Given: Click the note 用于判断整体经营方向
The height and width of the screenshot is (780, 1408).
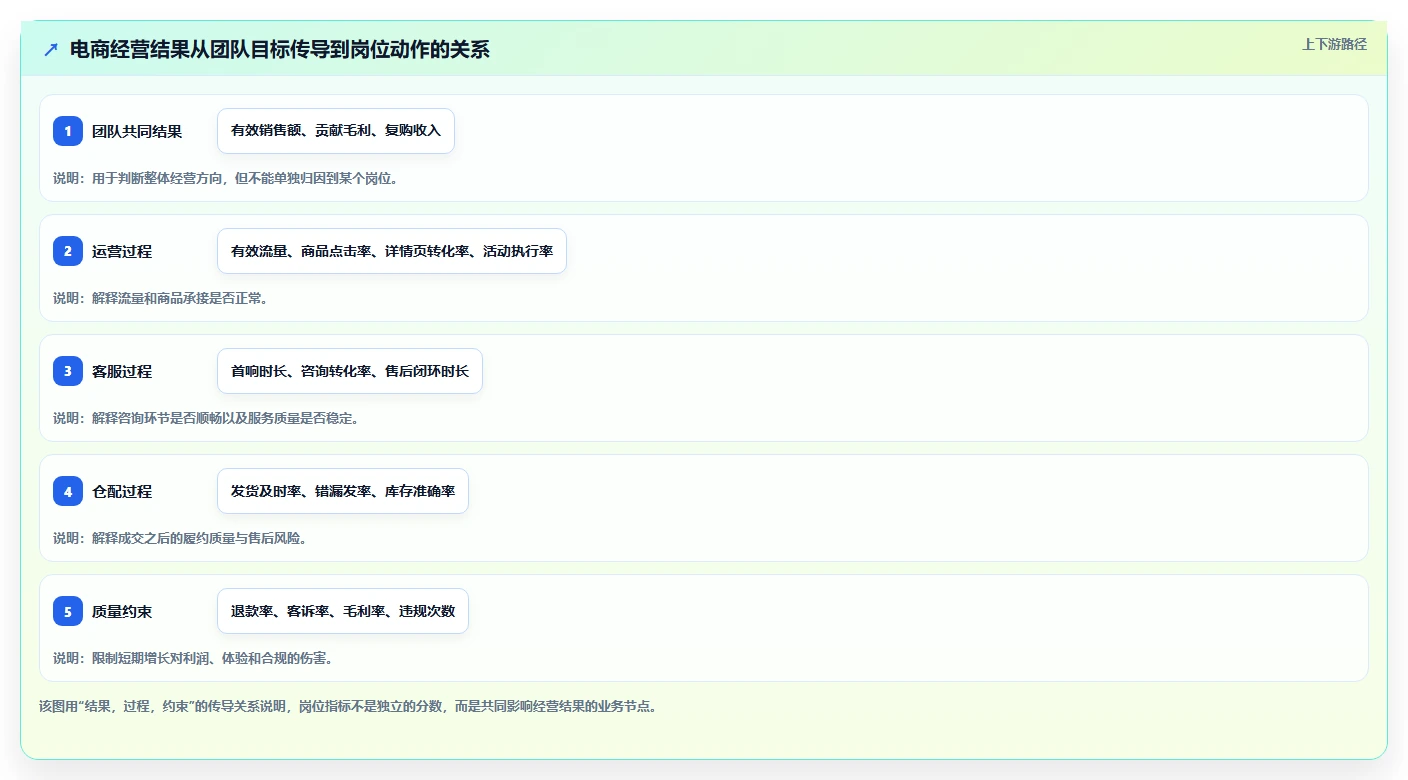Looking at the screenshot, I should click(226, 178).
